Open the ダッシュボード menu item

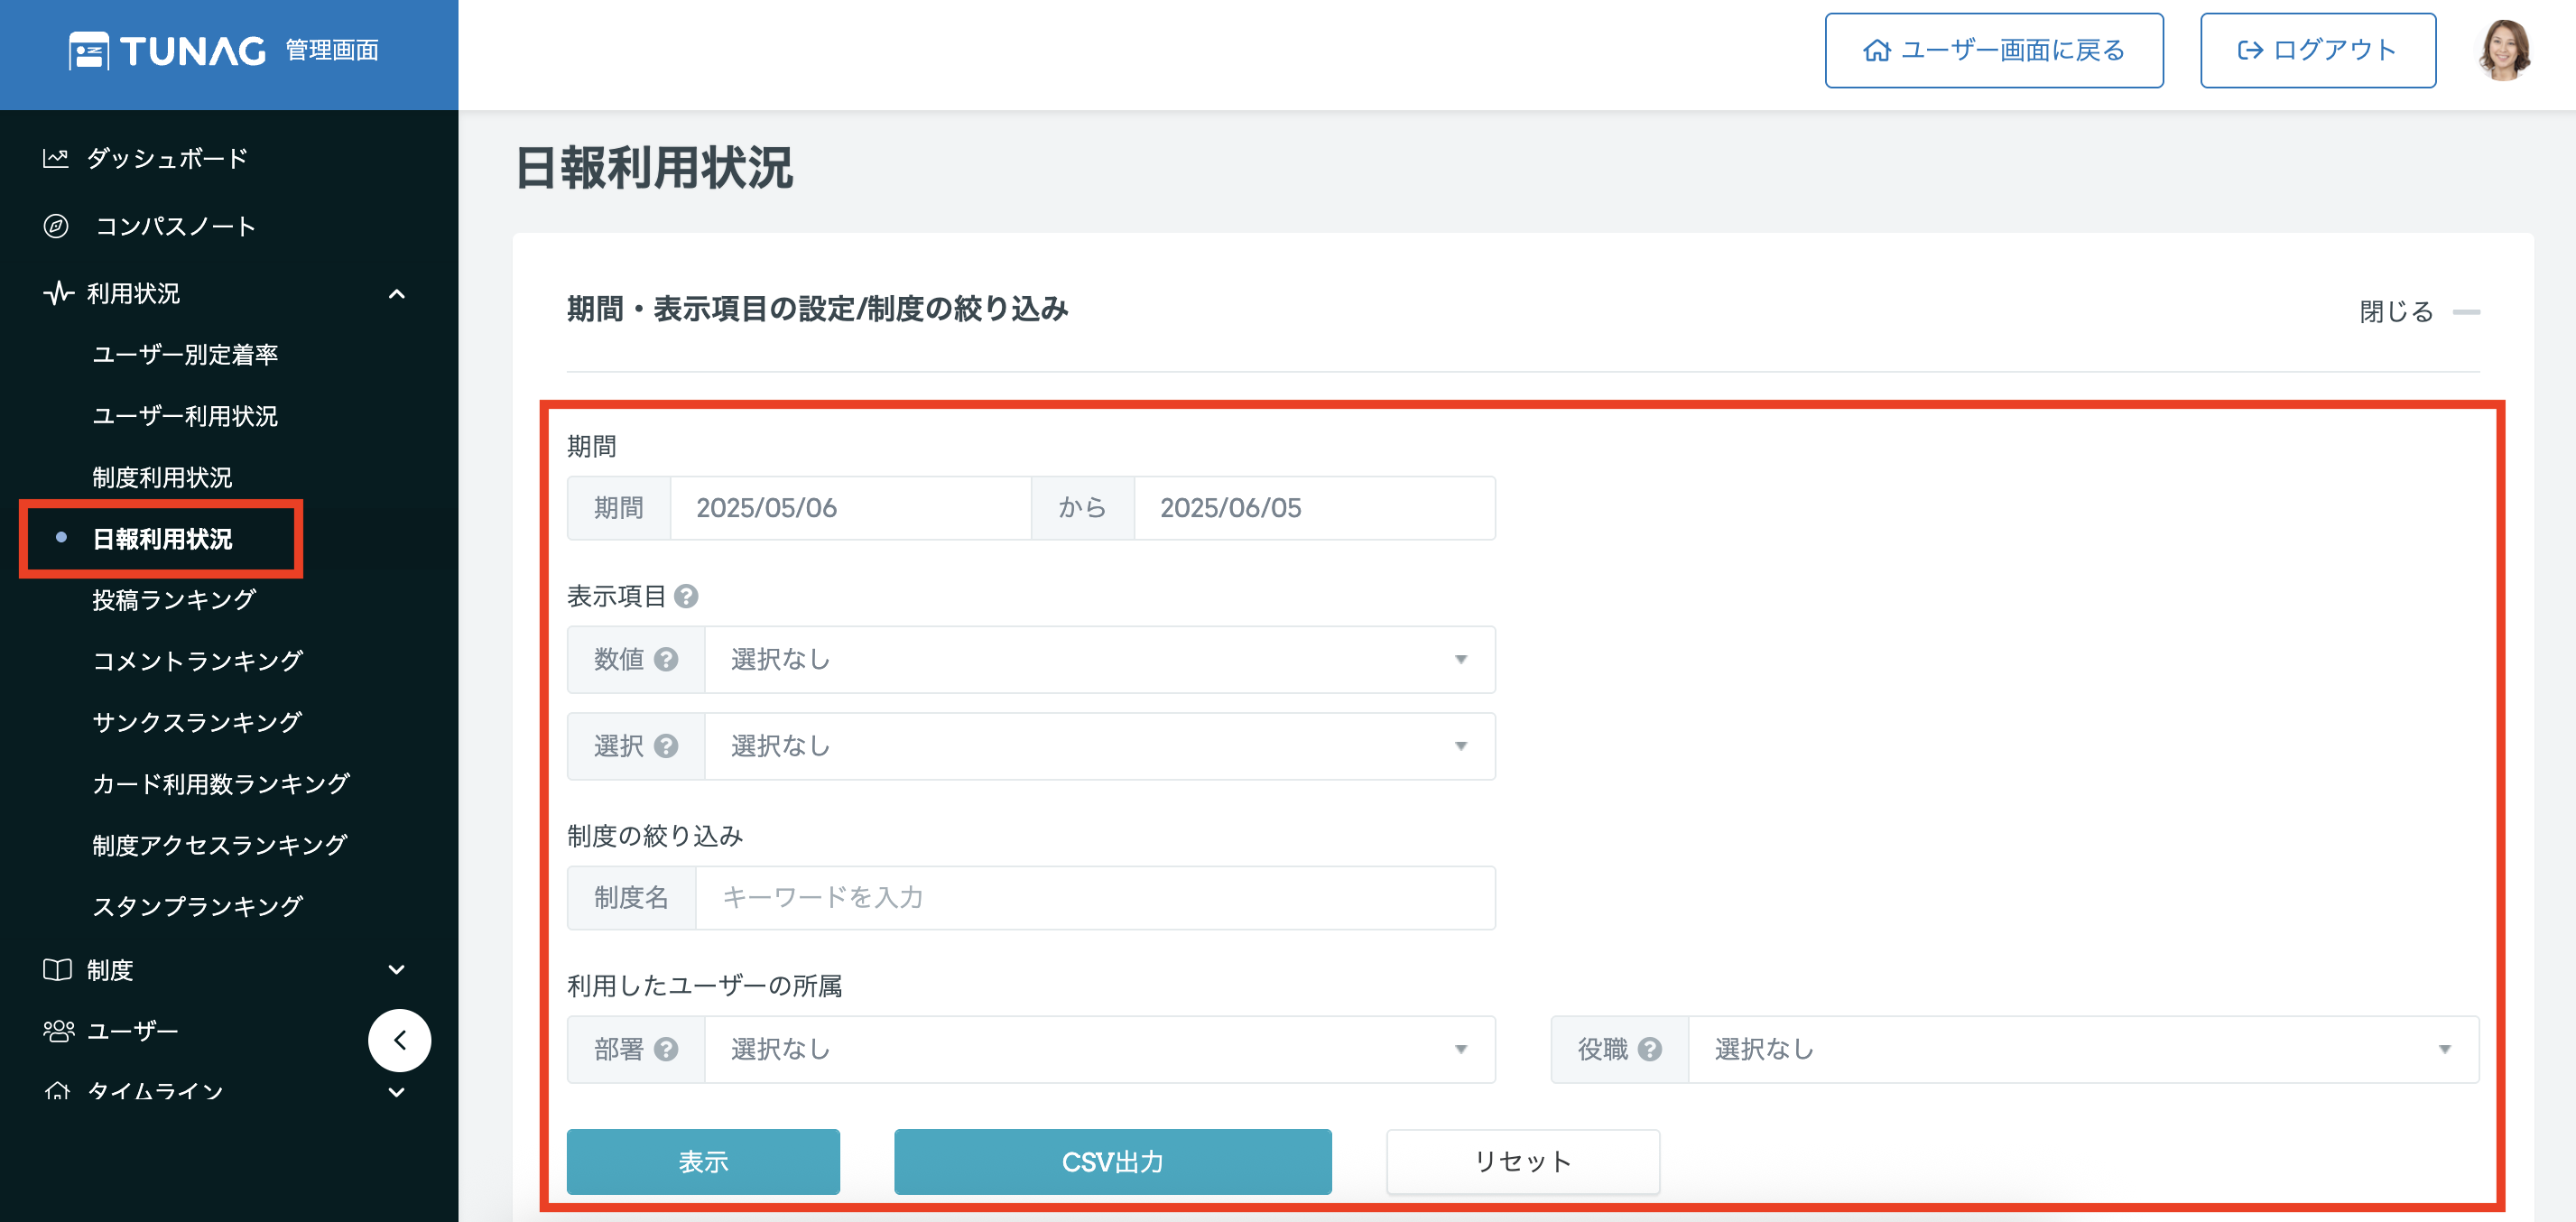pos(167,158)
